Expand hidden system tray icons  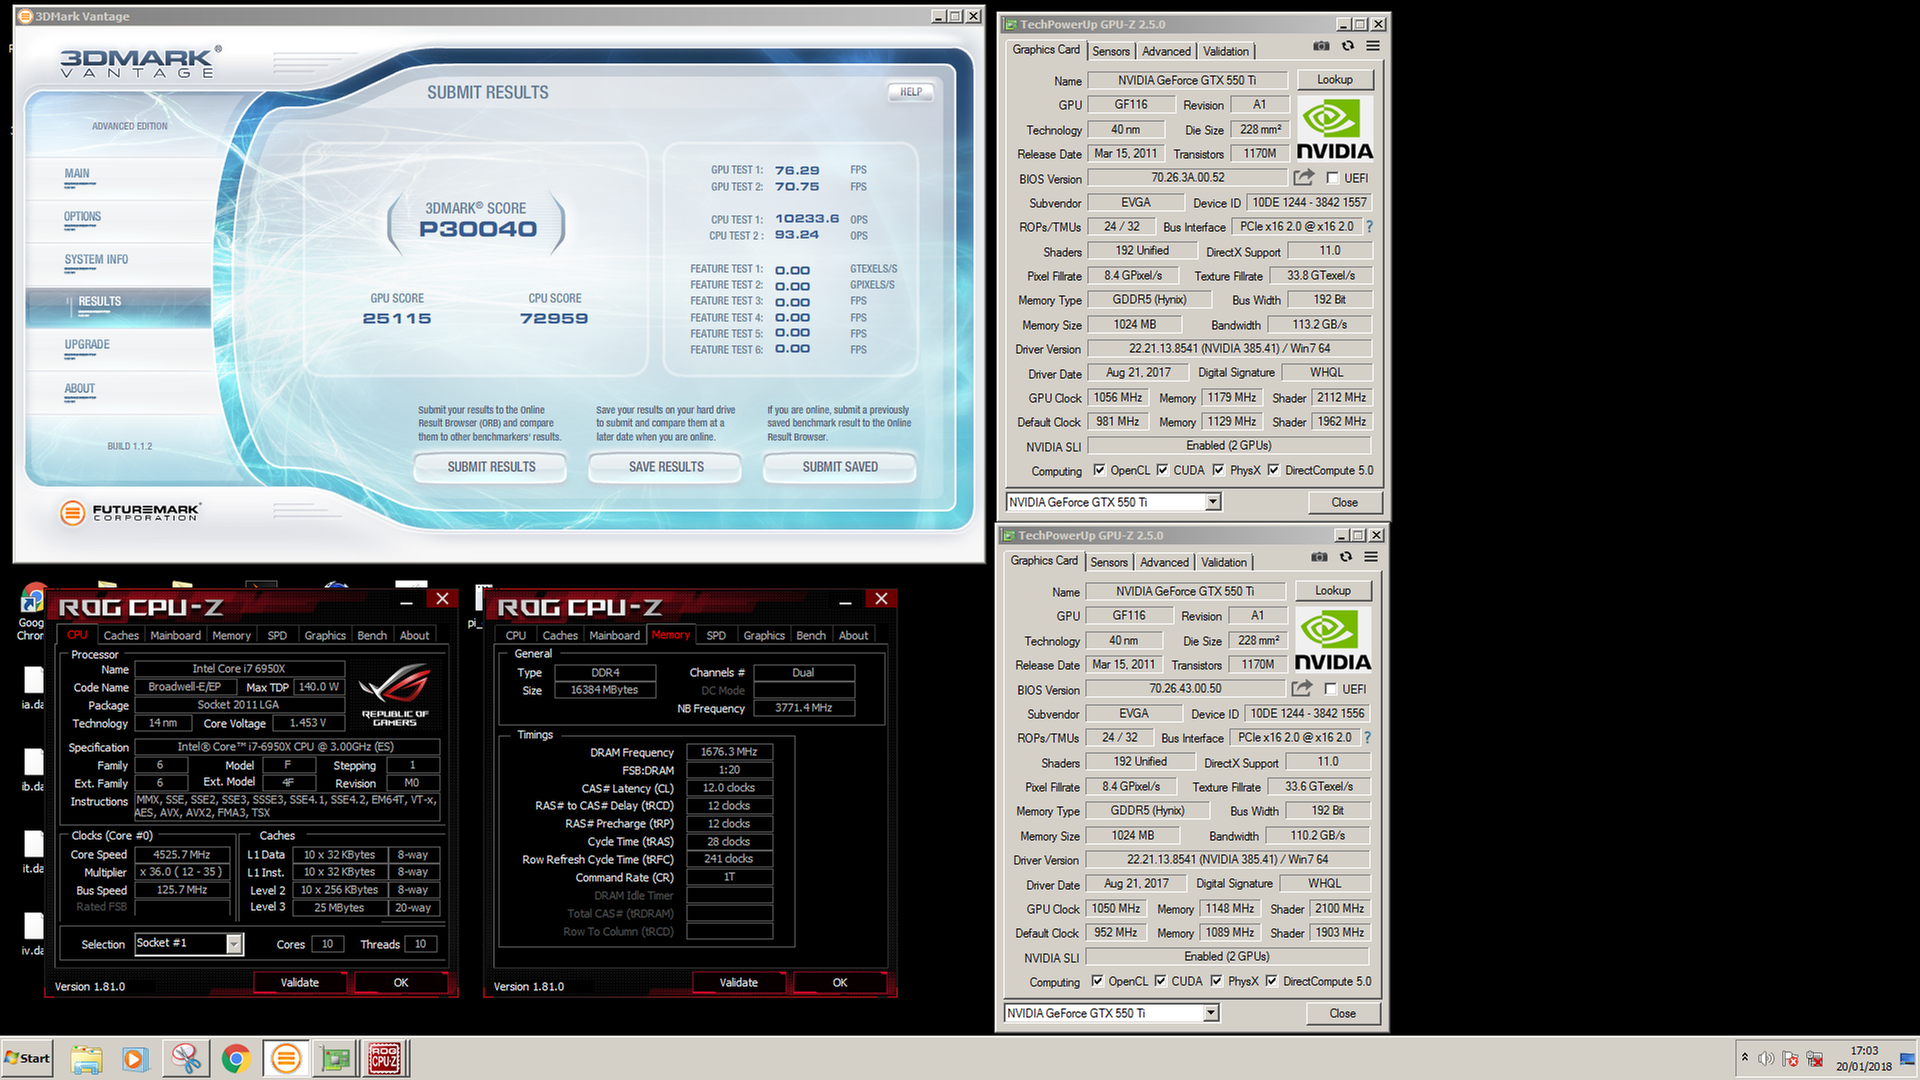pos(1744,1058)
